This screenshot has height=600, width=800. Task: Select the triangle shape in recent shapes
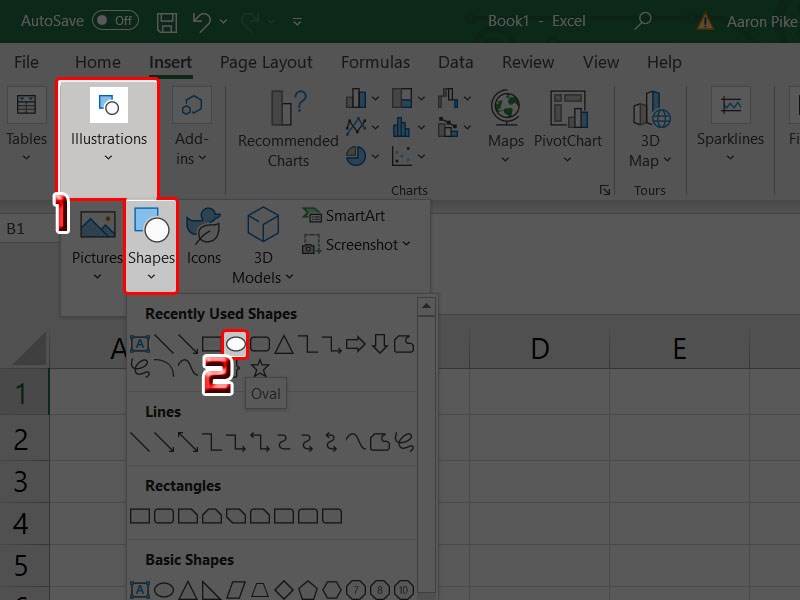(284, 345)
